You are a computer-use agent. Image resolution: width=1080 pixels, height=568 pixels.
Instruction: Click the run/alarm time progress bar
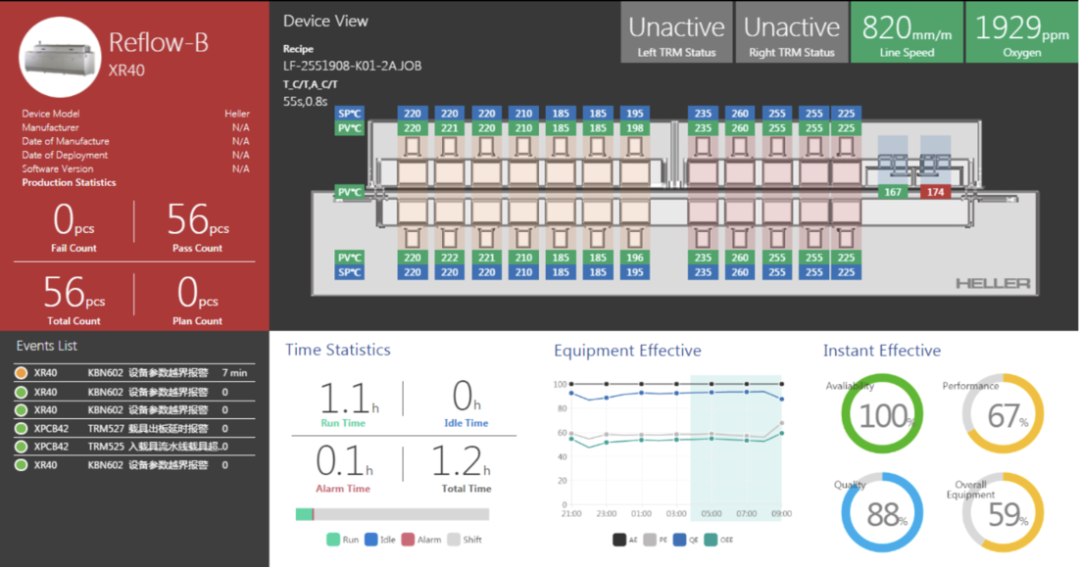tap(392, 514)
